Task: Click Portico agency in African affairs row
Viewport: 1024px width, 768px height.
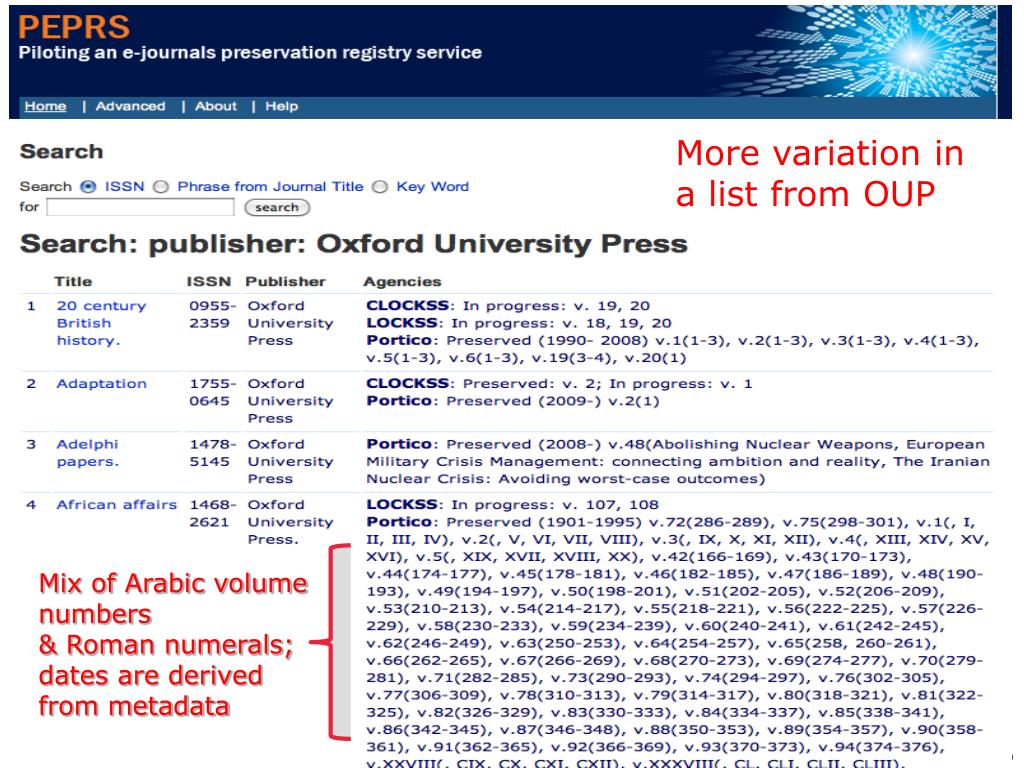Action: pos(399,522)
